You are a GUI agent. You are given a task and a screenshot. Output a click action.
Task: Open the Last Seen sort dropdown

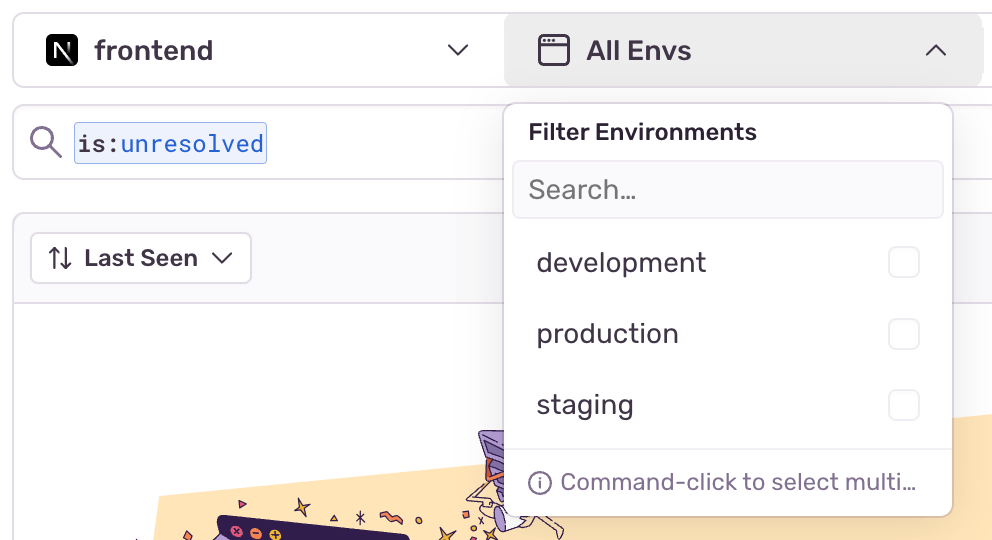point(141,258)
